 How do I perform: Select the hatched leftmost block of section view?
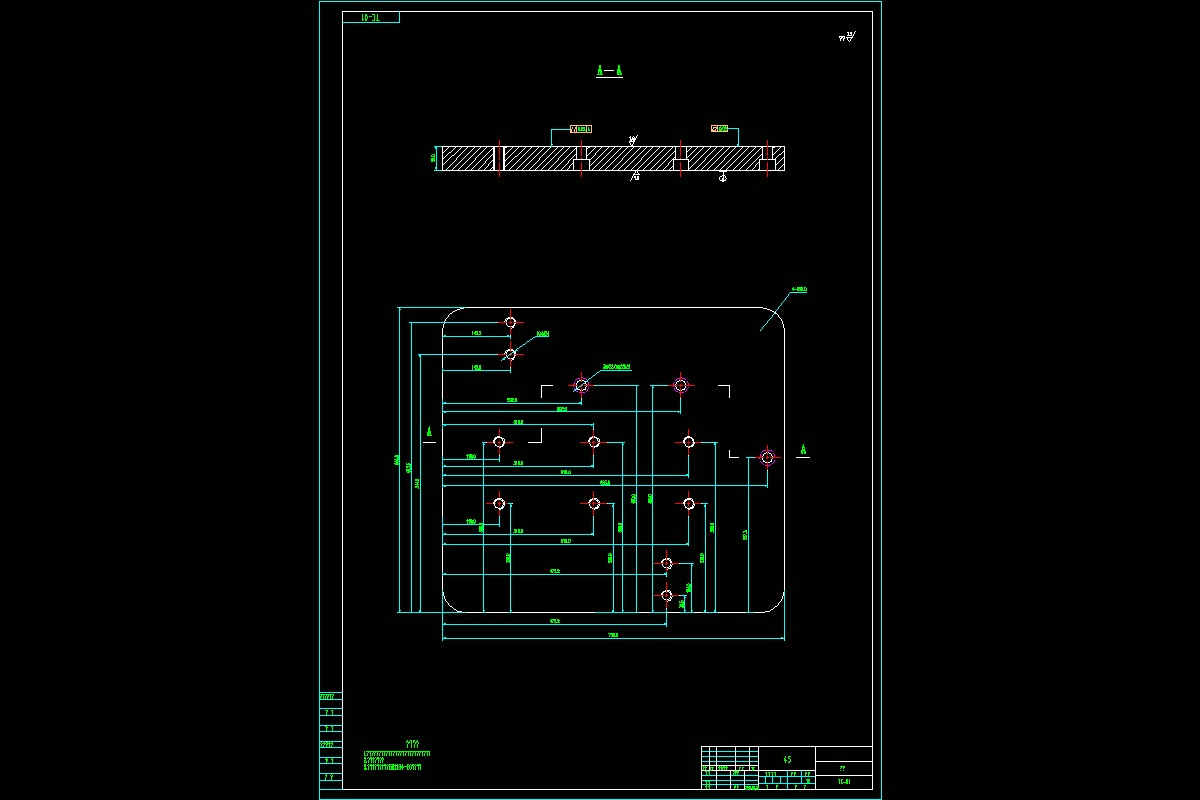468,158
